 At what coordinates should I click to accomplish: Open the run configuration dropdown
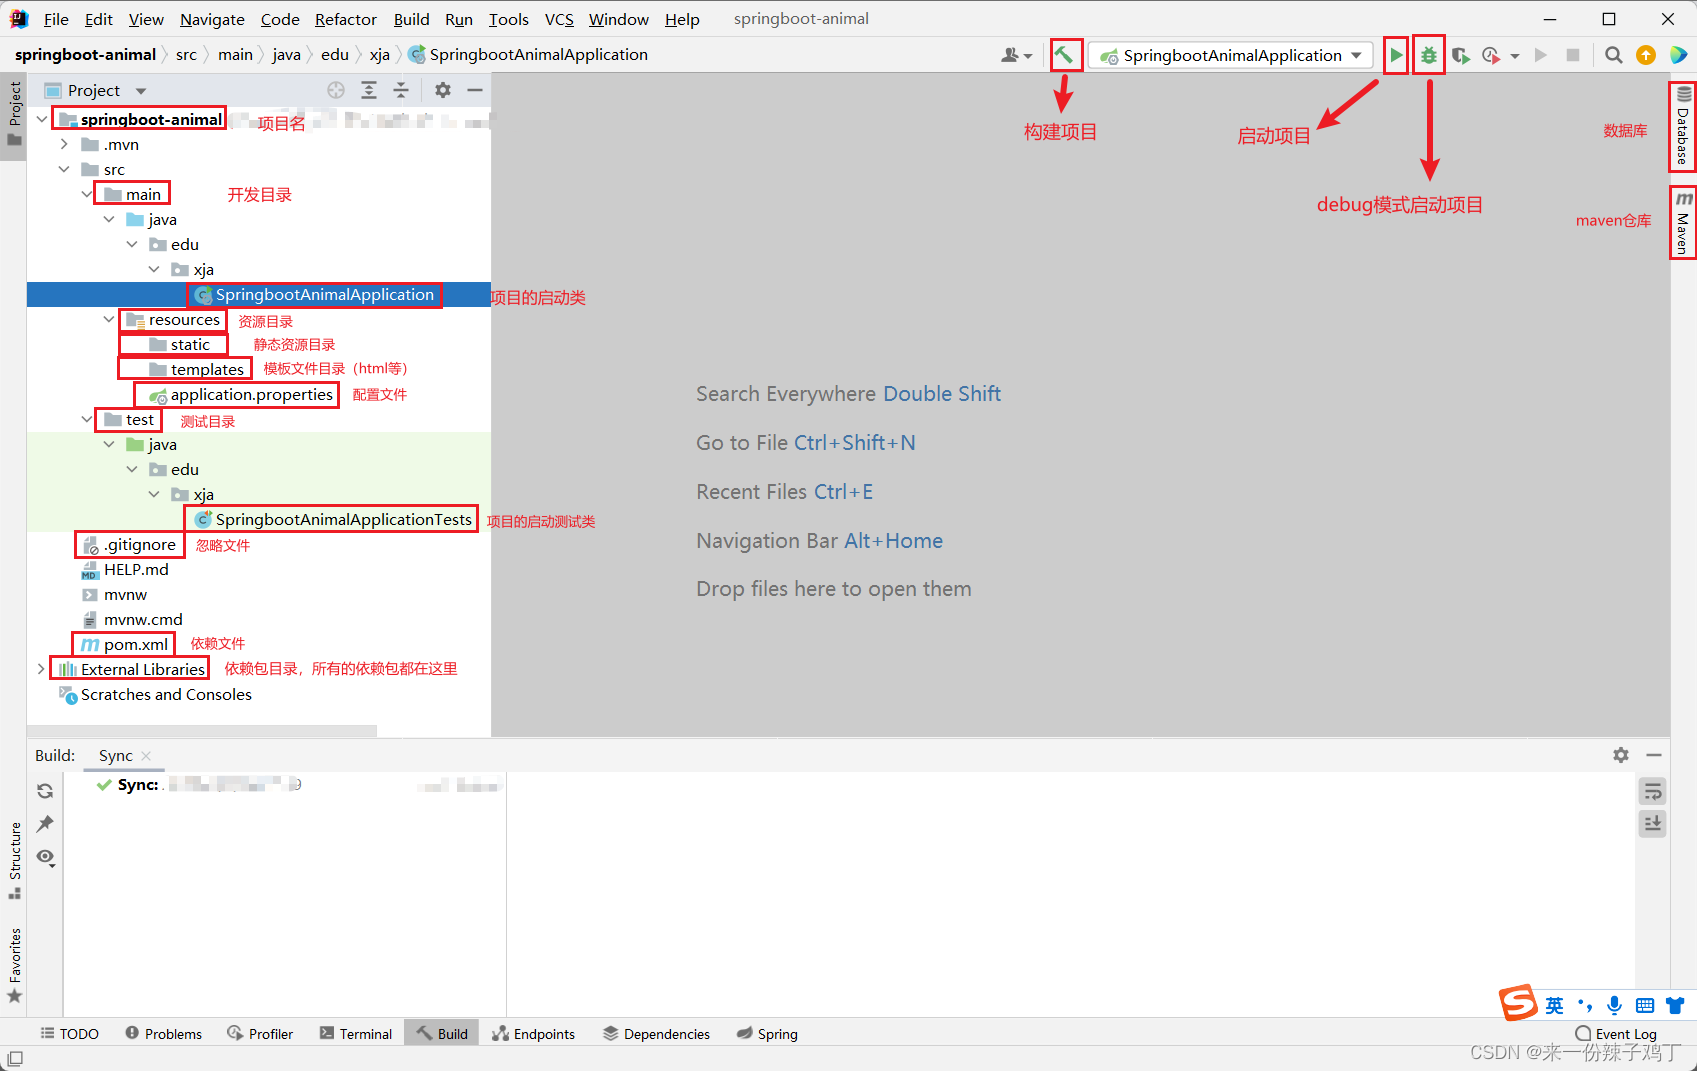tap(1232, 55)
